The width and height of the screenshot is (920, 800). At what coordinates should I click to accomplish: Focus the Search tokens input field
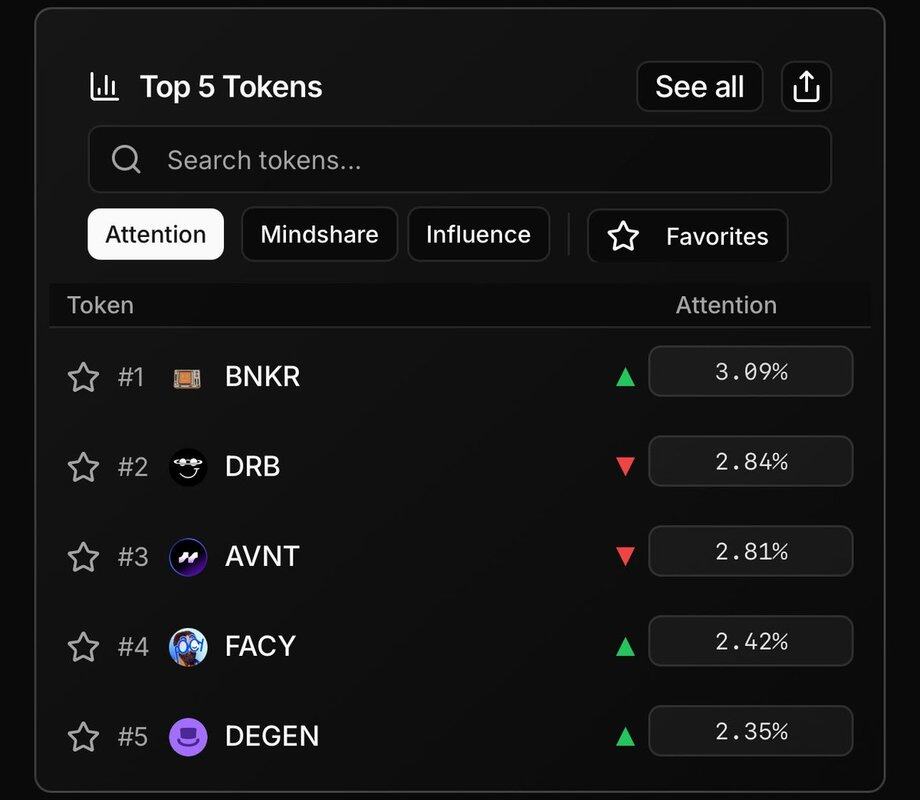[x=480, y=160]
